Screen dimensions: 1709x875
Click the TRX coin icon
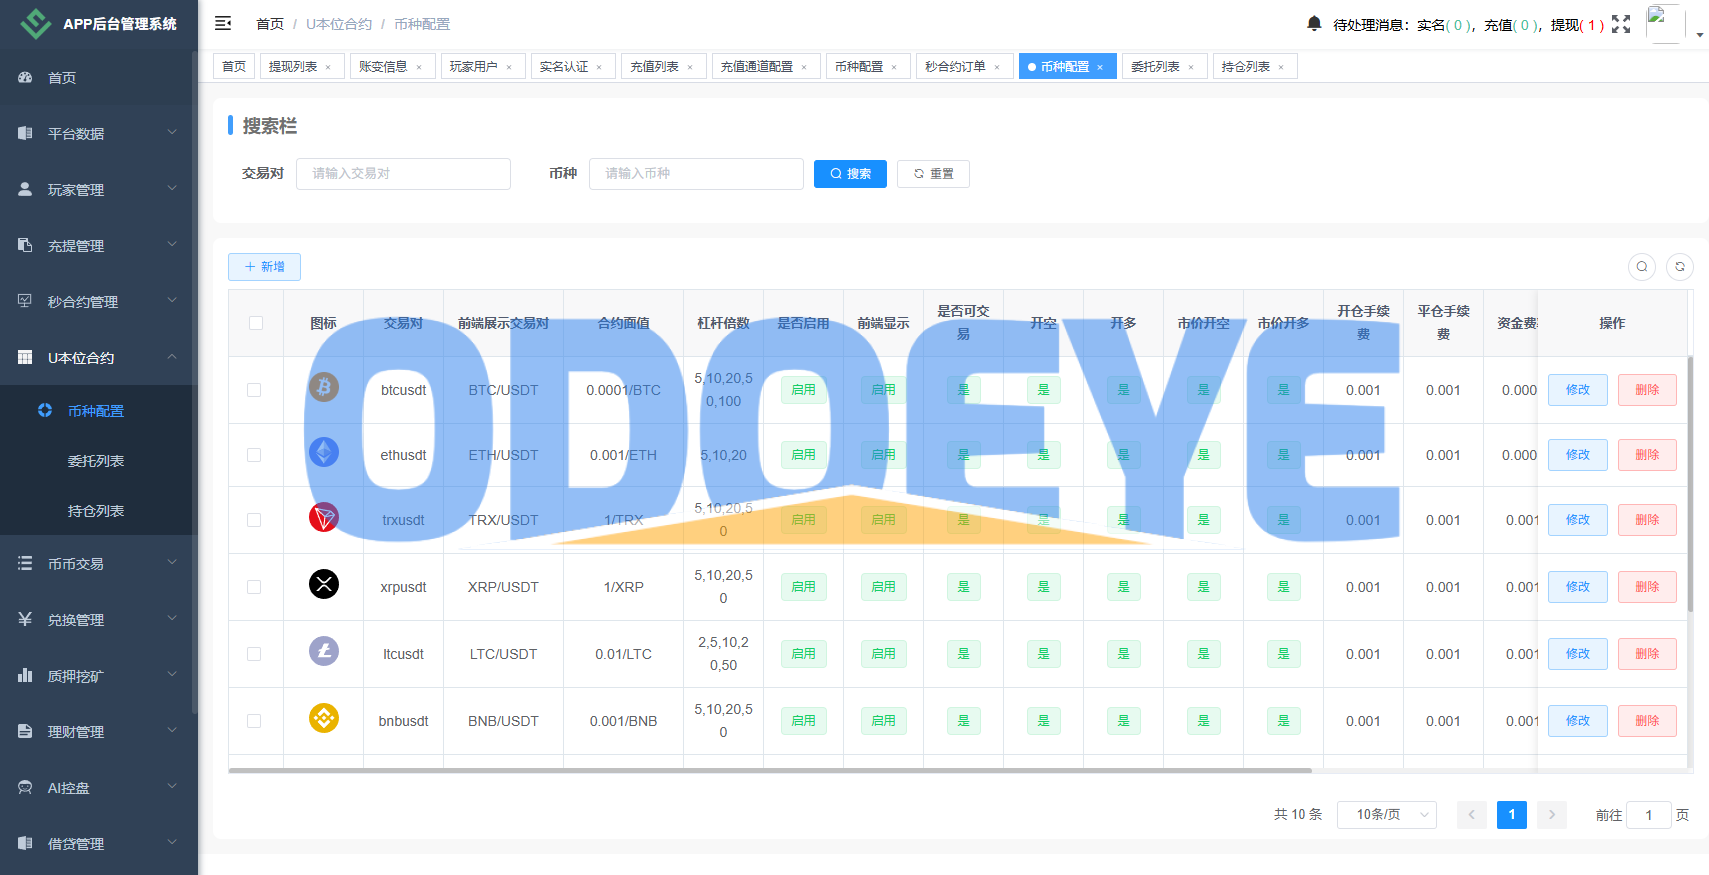(324, 517)
